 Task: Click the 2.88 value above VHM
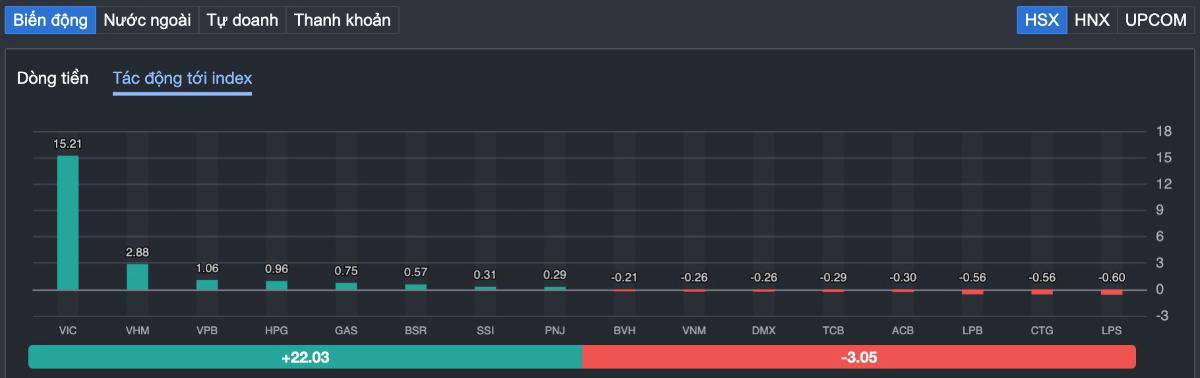coord(137,253)
